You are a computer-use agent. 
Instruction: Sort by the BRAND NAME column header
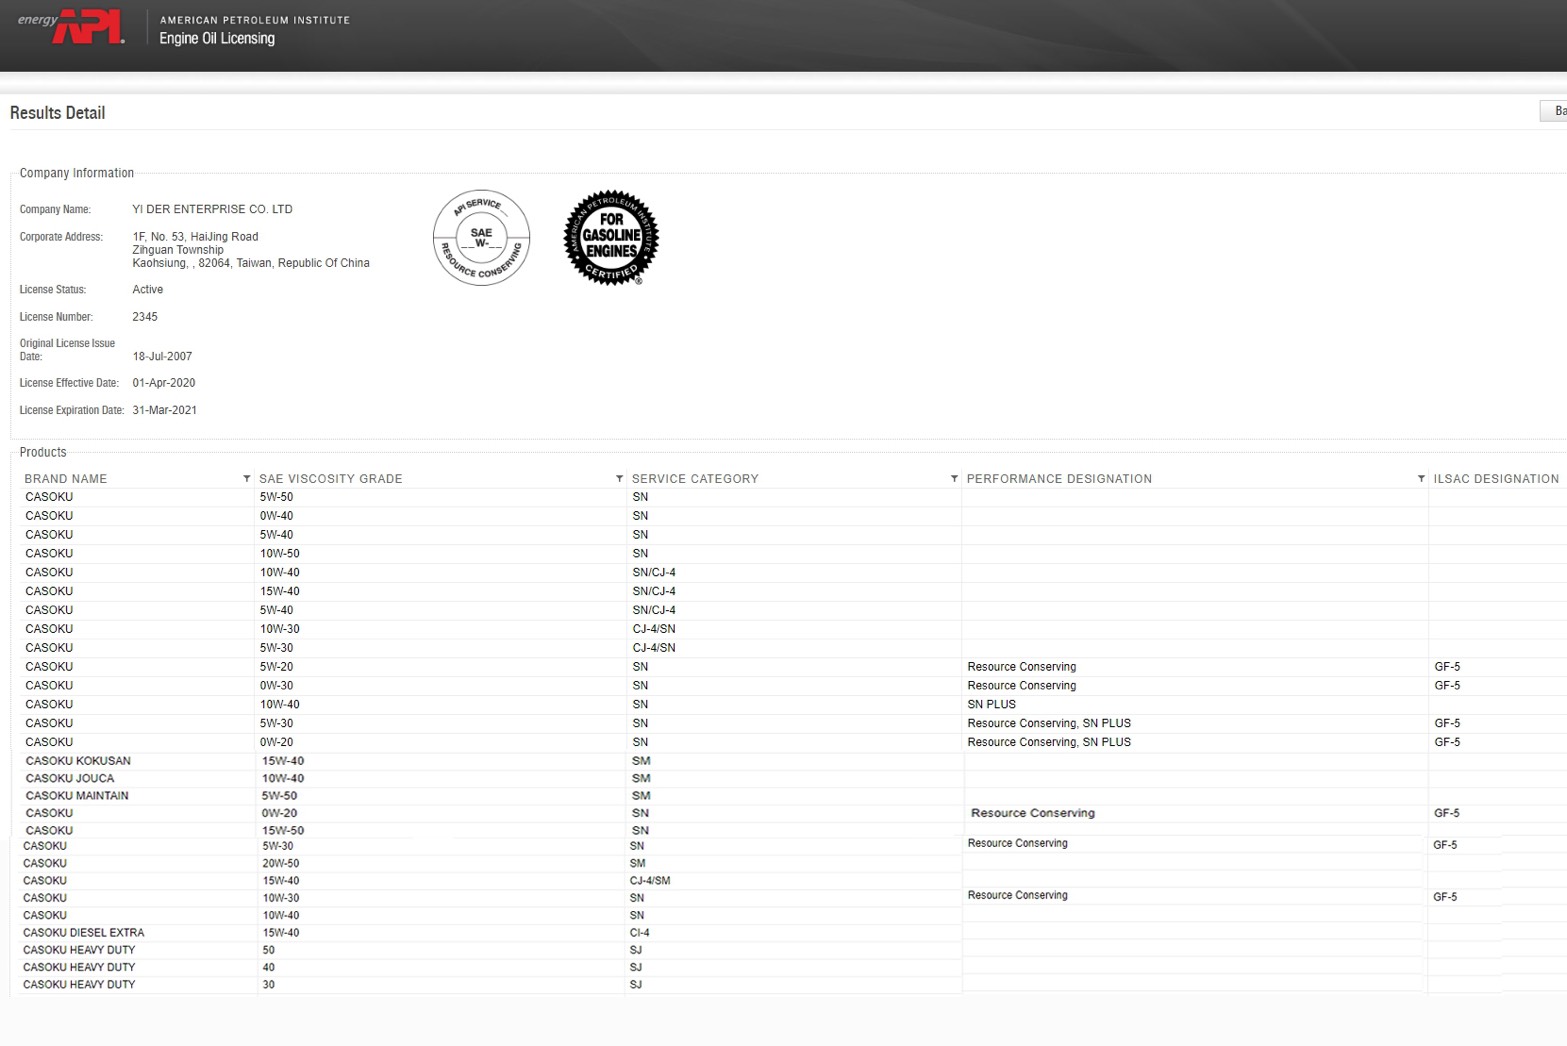(66, 479)
